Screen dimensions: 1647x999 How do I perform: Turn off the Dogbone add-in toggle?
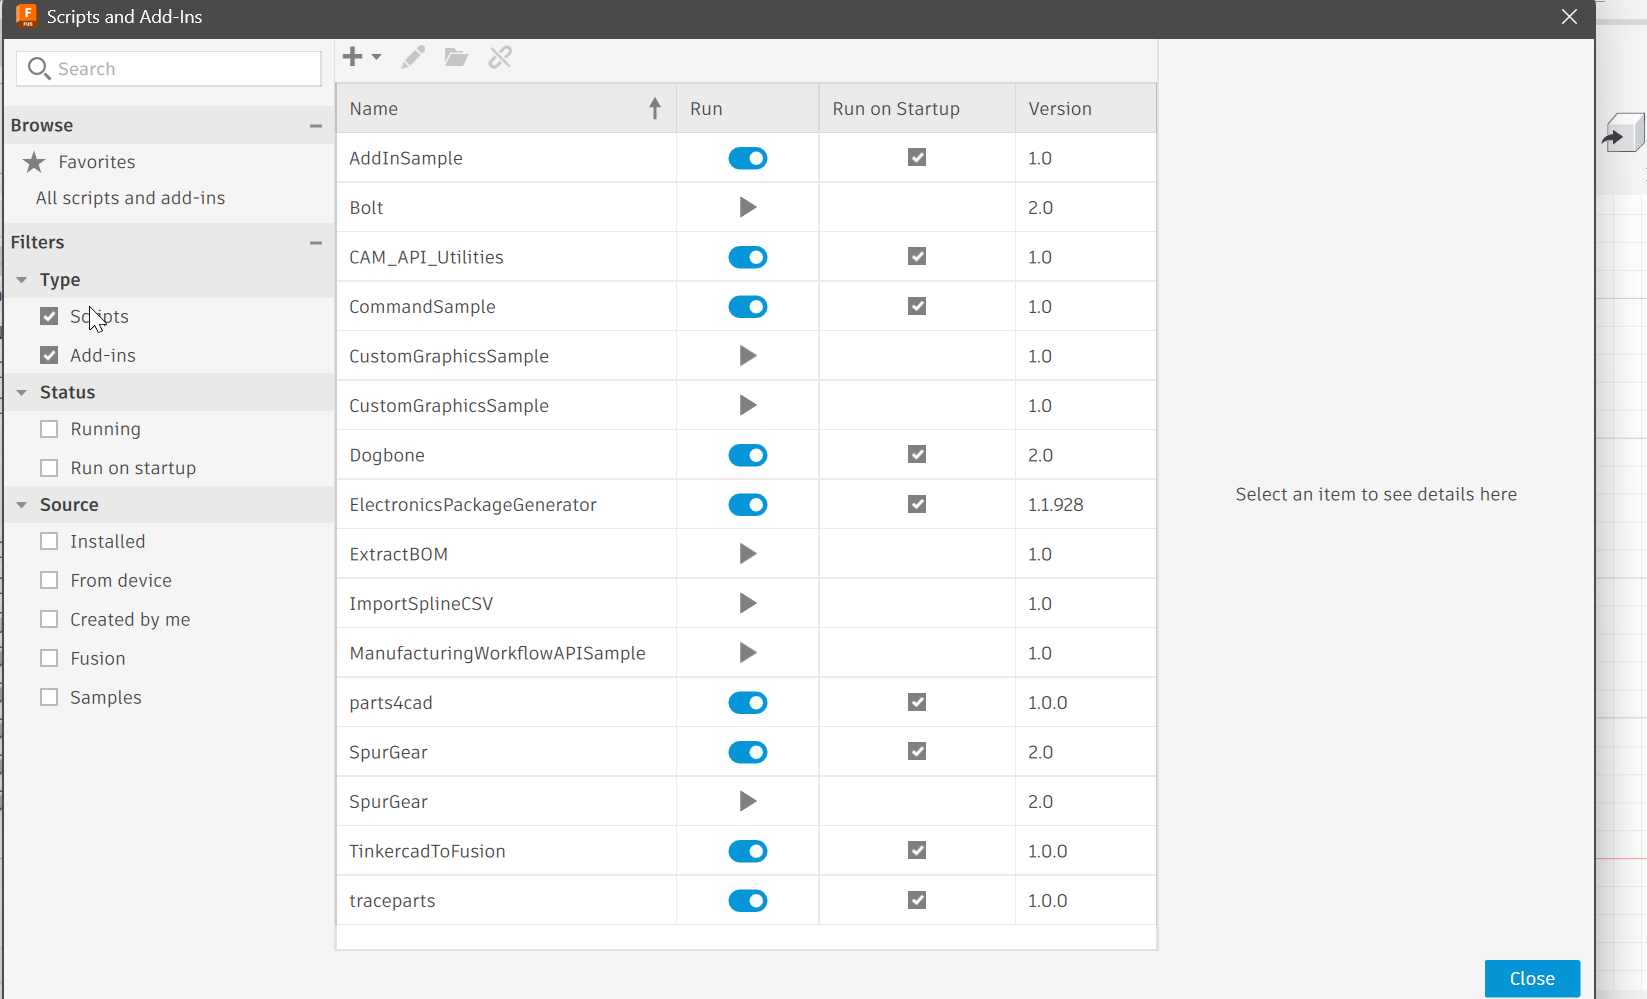[x=747, y=455]
